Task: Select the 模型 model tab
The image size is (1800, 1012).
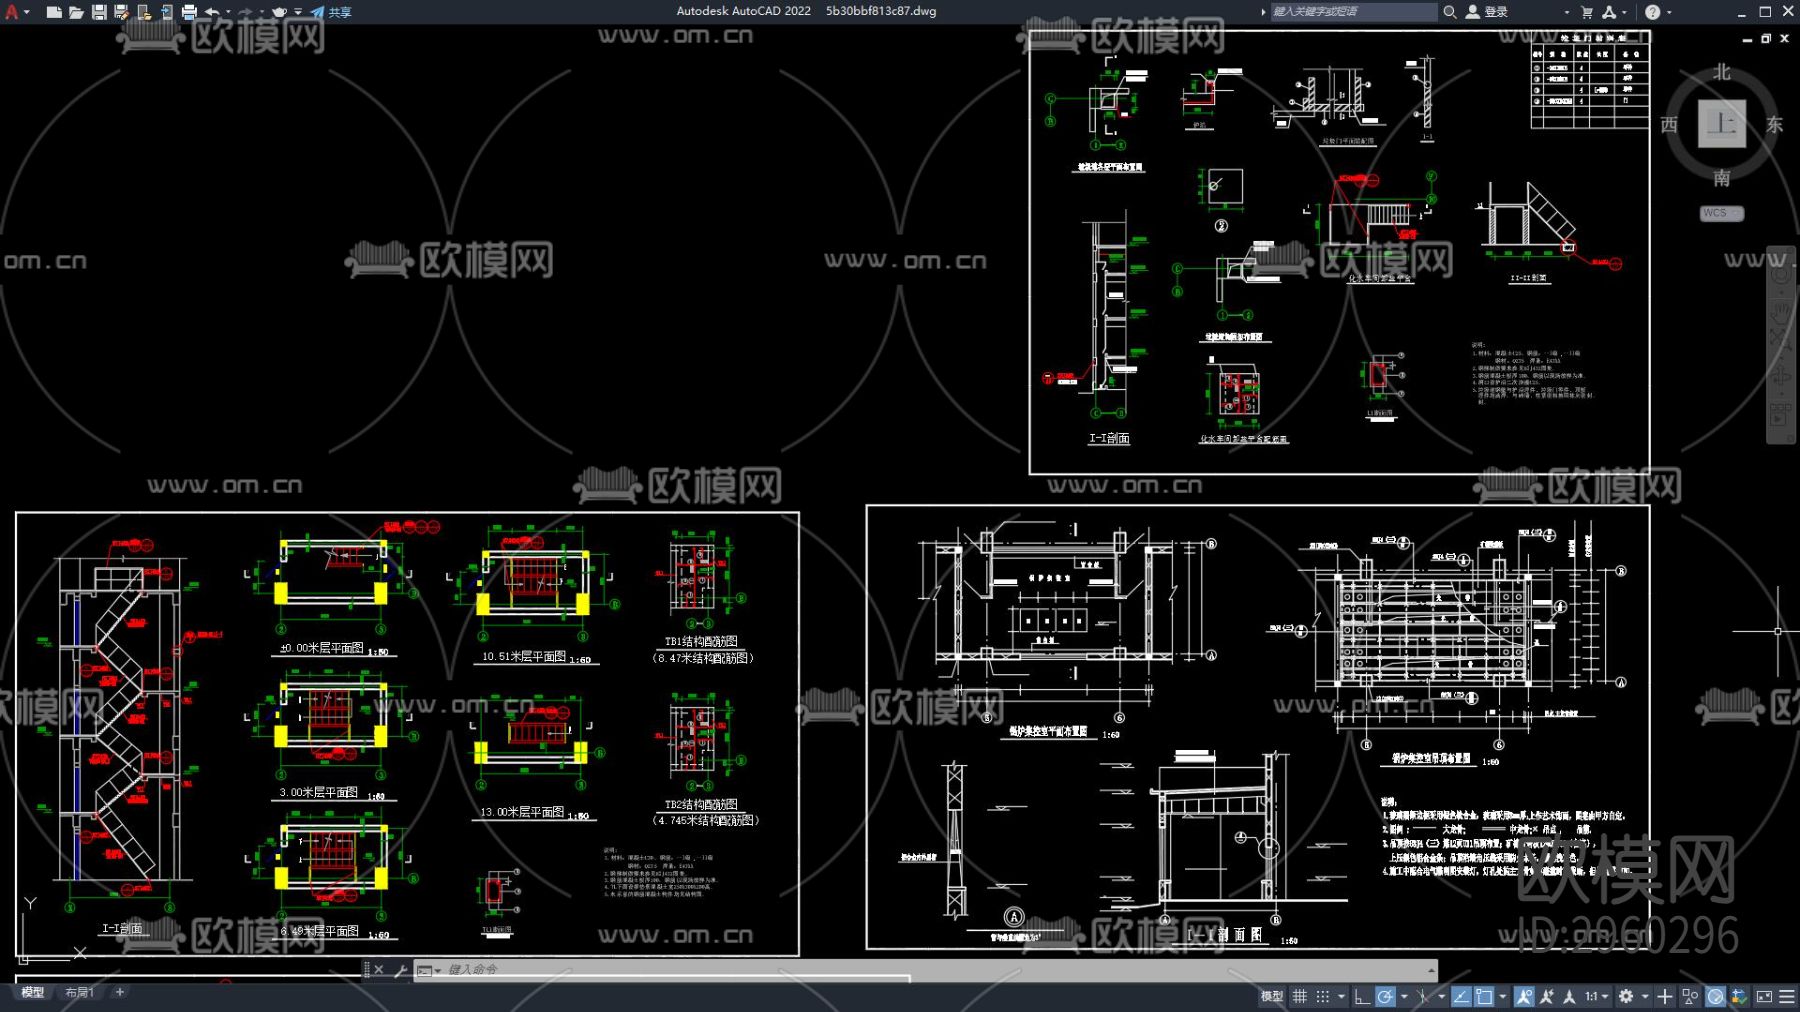Action: pyautogui.click(x=33, y=992)
